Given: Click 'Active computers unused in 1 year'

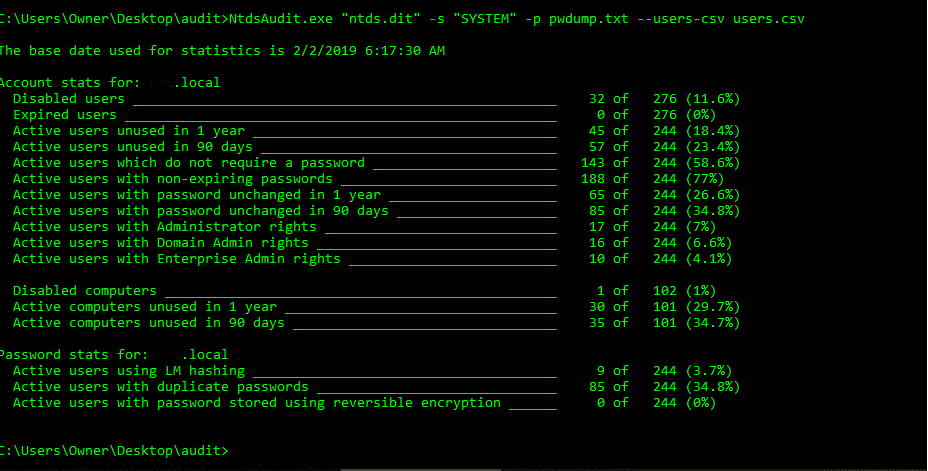Looking at the screenshot, I should coord(144,307).
